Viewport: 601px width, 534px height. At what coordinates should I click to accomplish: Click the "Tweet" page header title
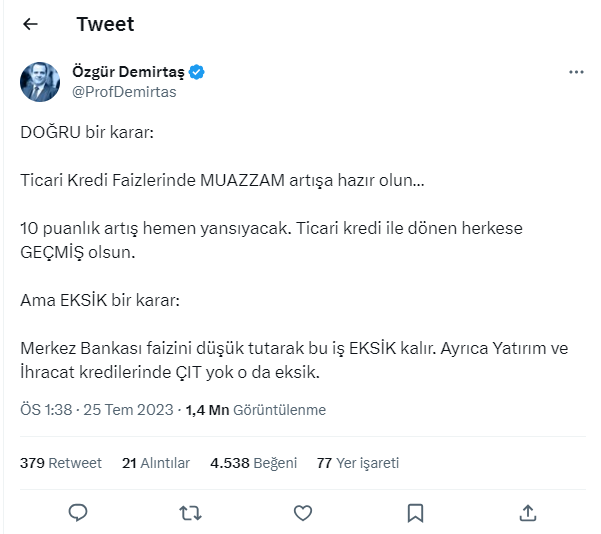coord(105,24)
